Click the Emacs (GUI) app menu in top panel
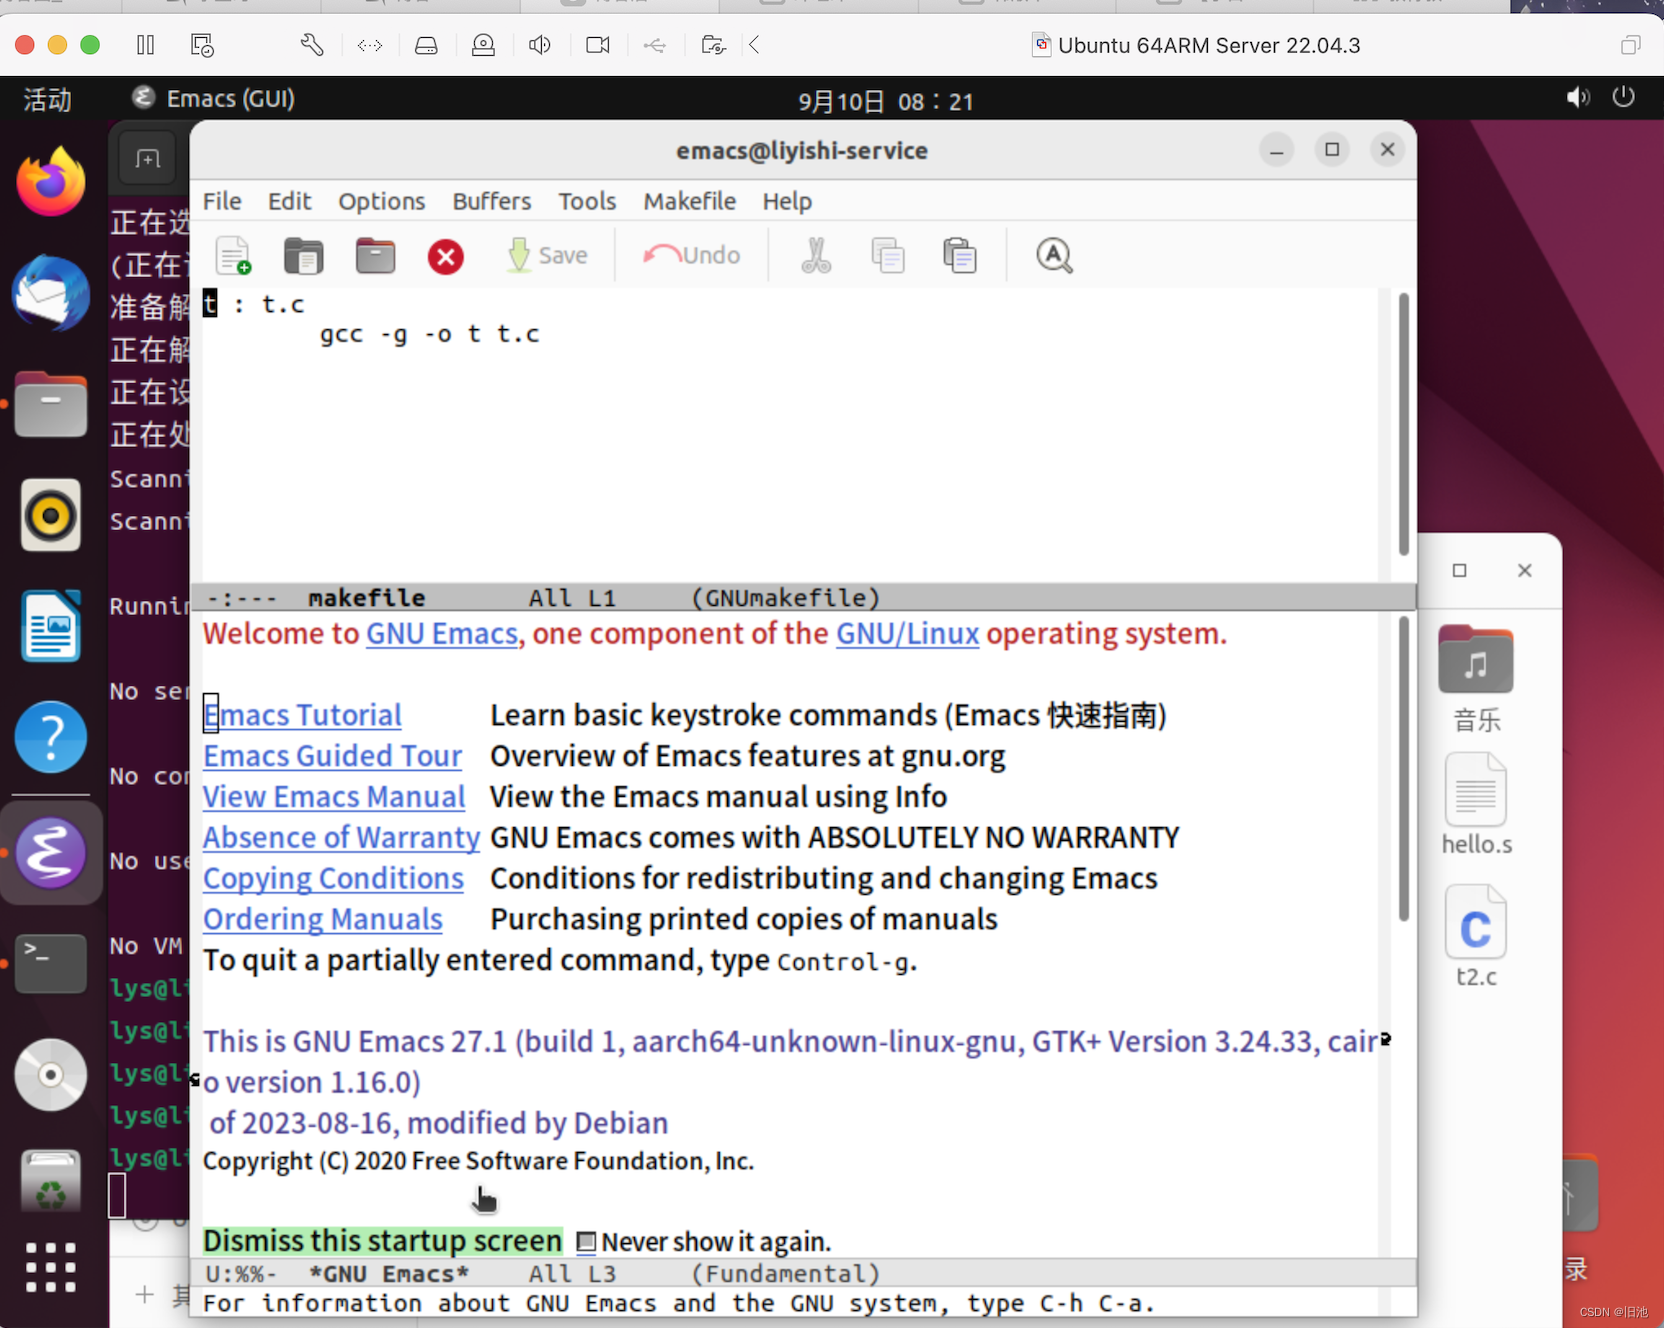The height and width of the screenshot is (1328, 1664). click(x=213, y=99)
